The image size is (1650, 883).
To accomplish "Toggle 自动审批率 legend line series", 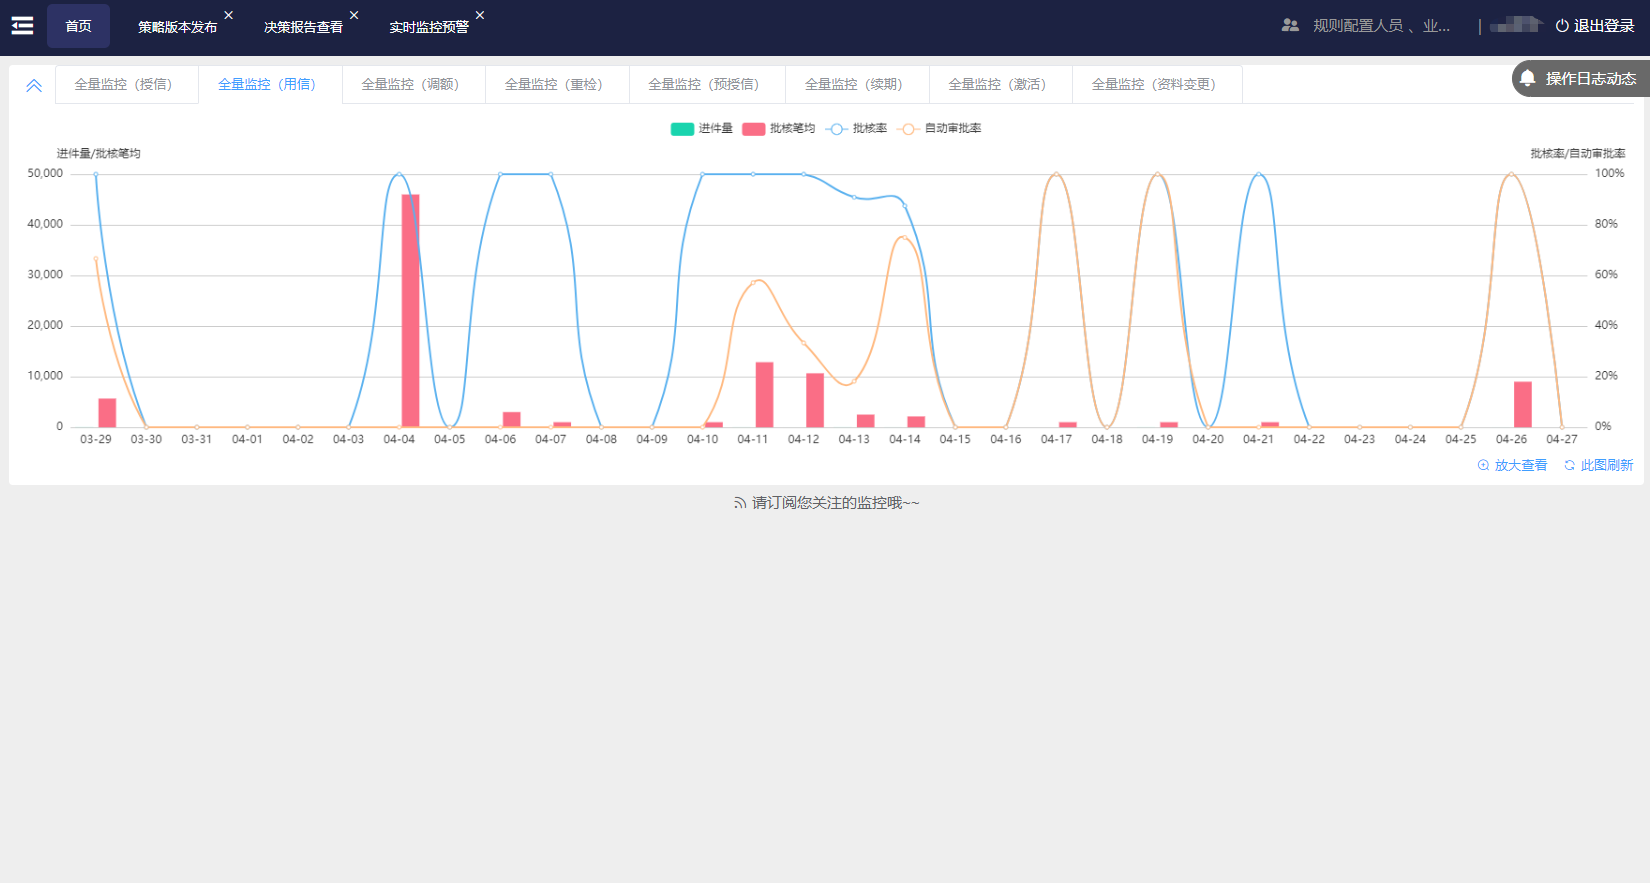I will click(939, 129).
